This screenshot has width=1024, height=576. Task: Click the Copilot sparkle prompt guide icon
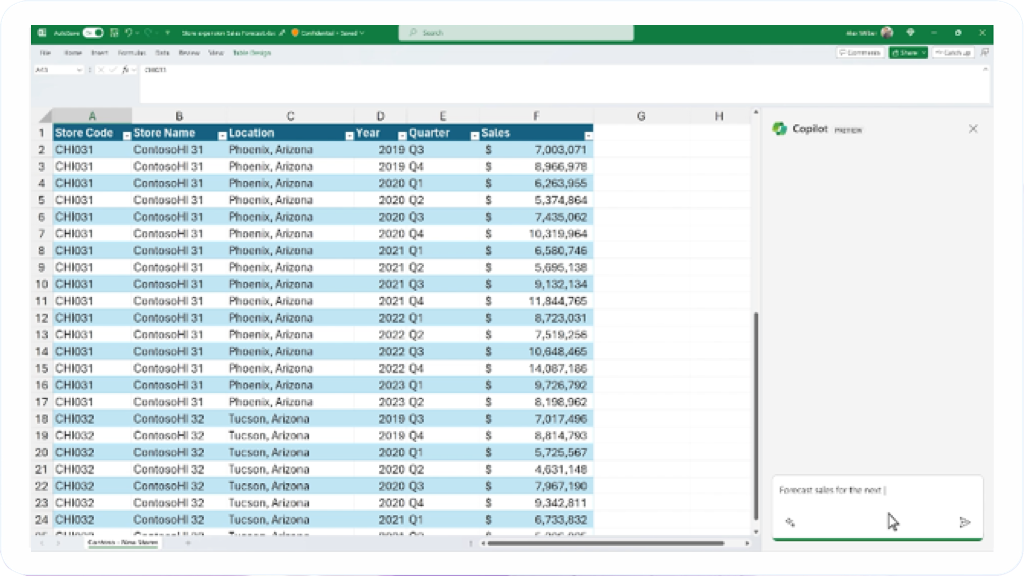(x=790, y=522)
